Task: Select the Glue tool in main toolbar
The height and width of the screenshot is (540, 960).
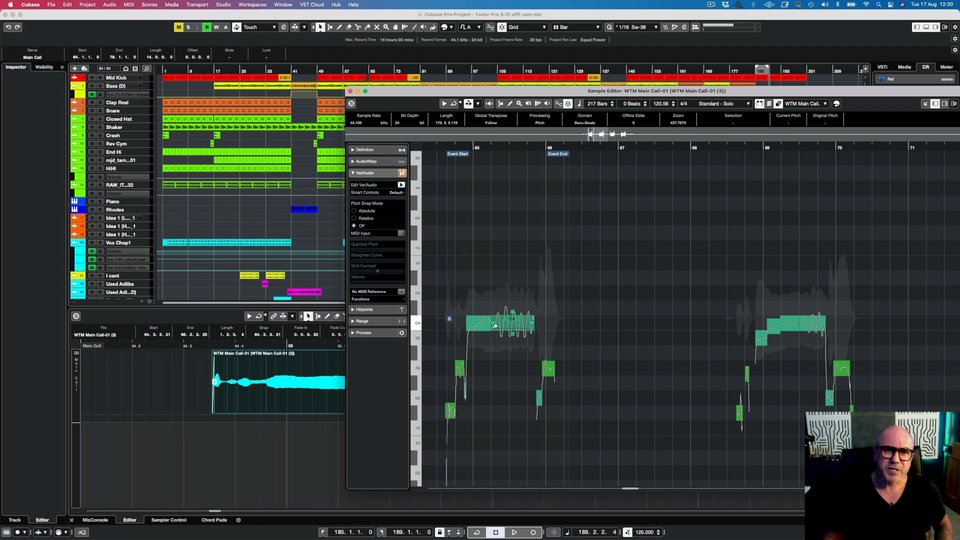Action: click(x=367, y=27)
